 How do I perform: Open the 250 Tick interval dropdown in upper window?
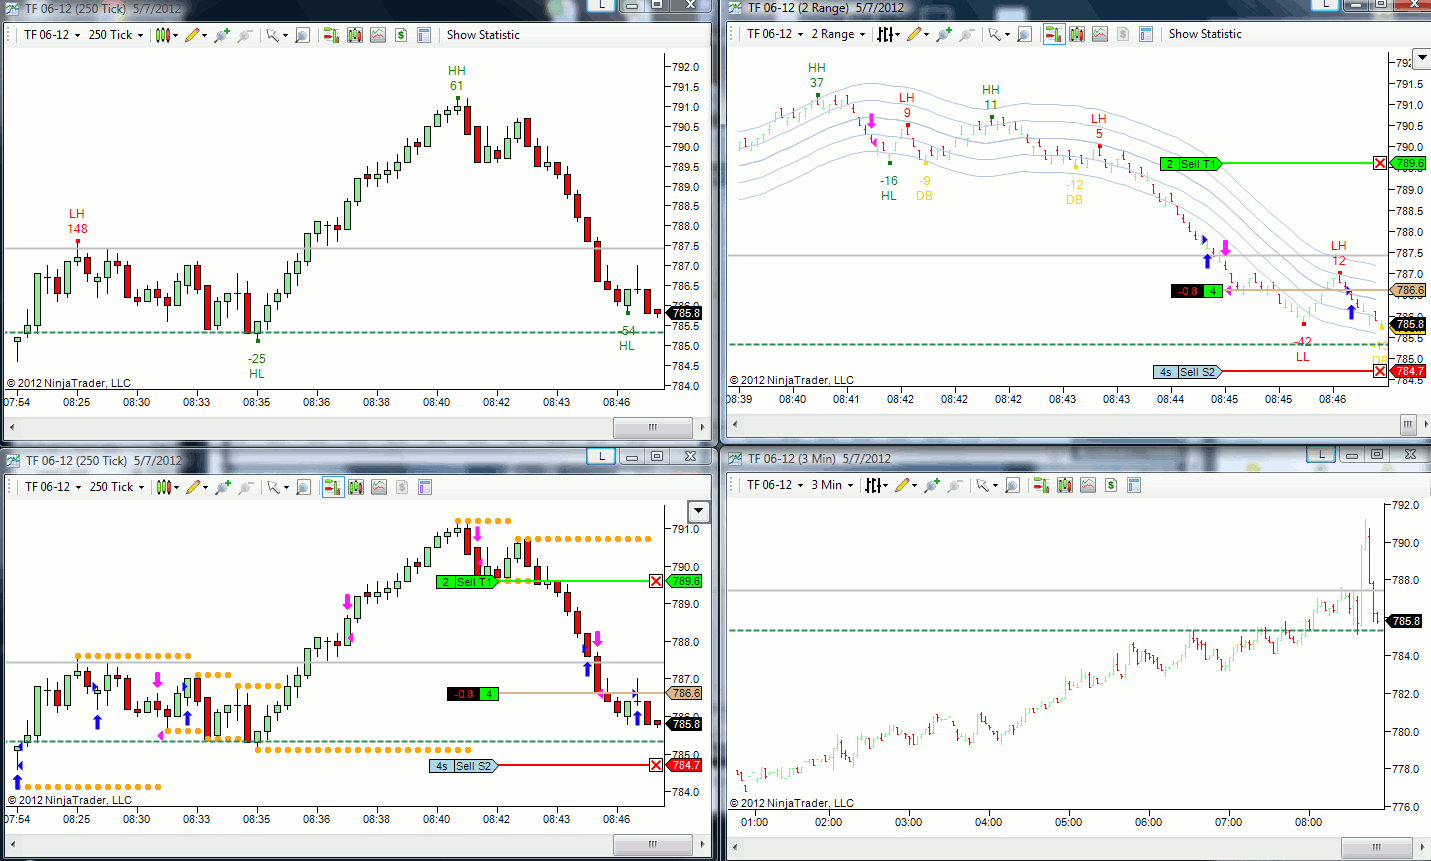[116, 35]
